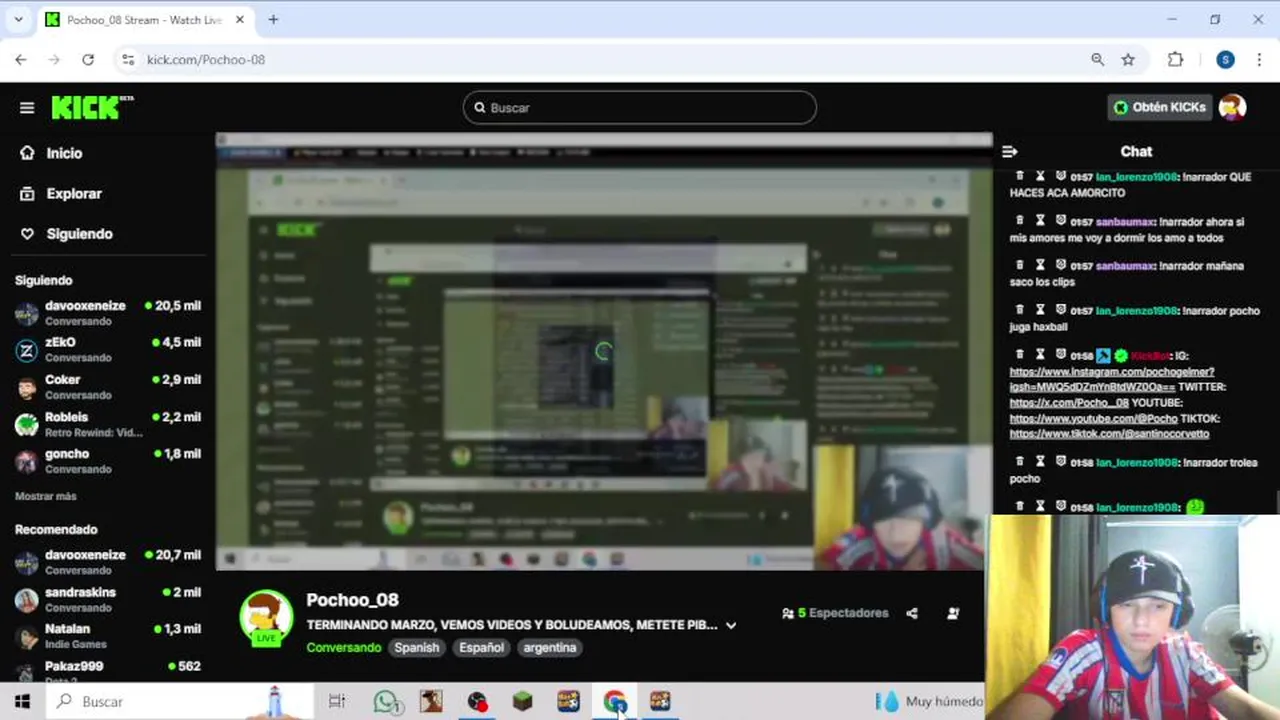Image resolution: width=1280 pixels, height=720 pixels.
Task: Click the Windows taskbar Buscar box
Action: point(180,701)
